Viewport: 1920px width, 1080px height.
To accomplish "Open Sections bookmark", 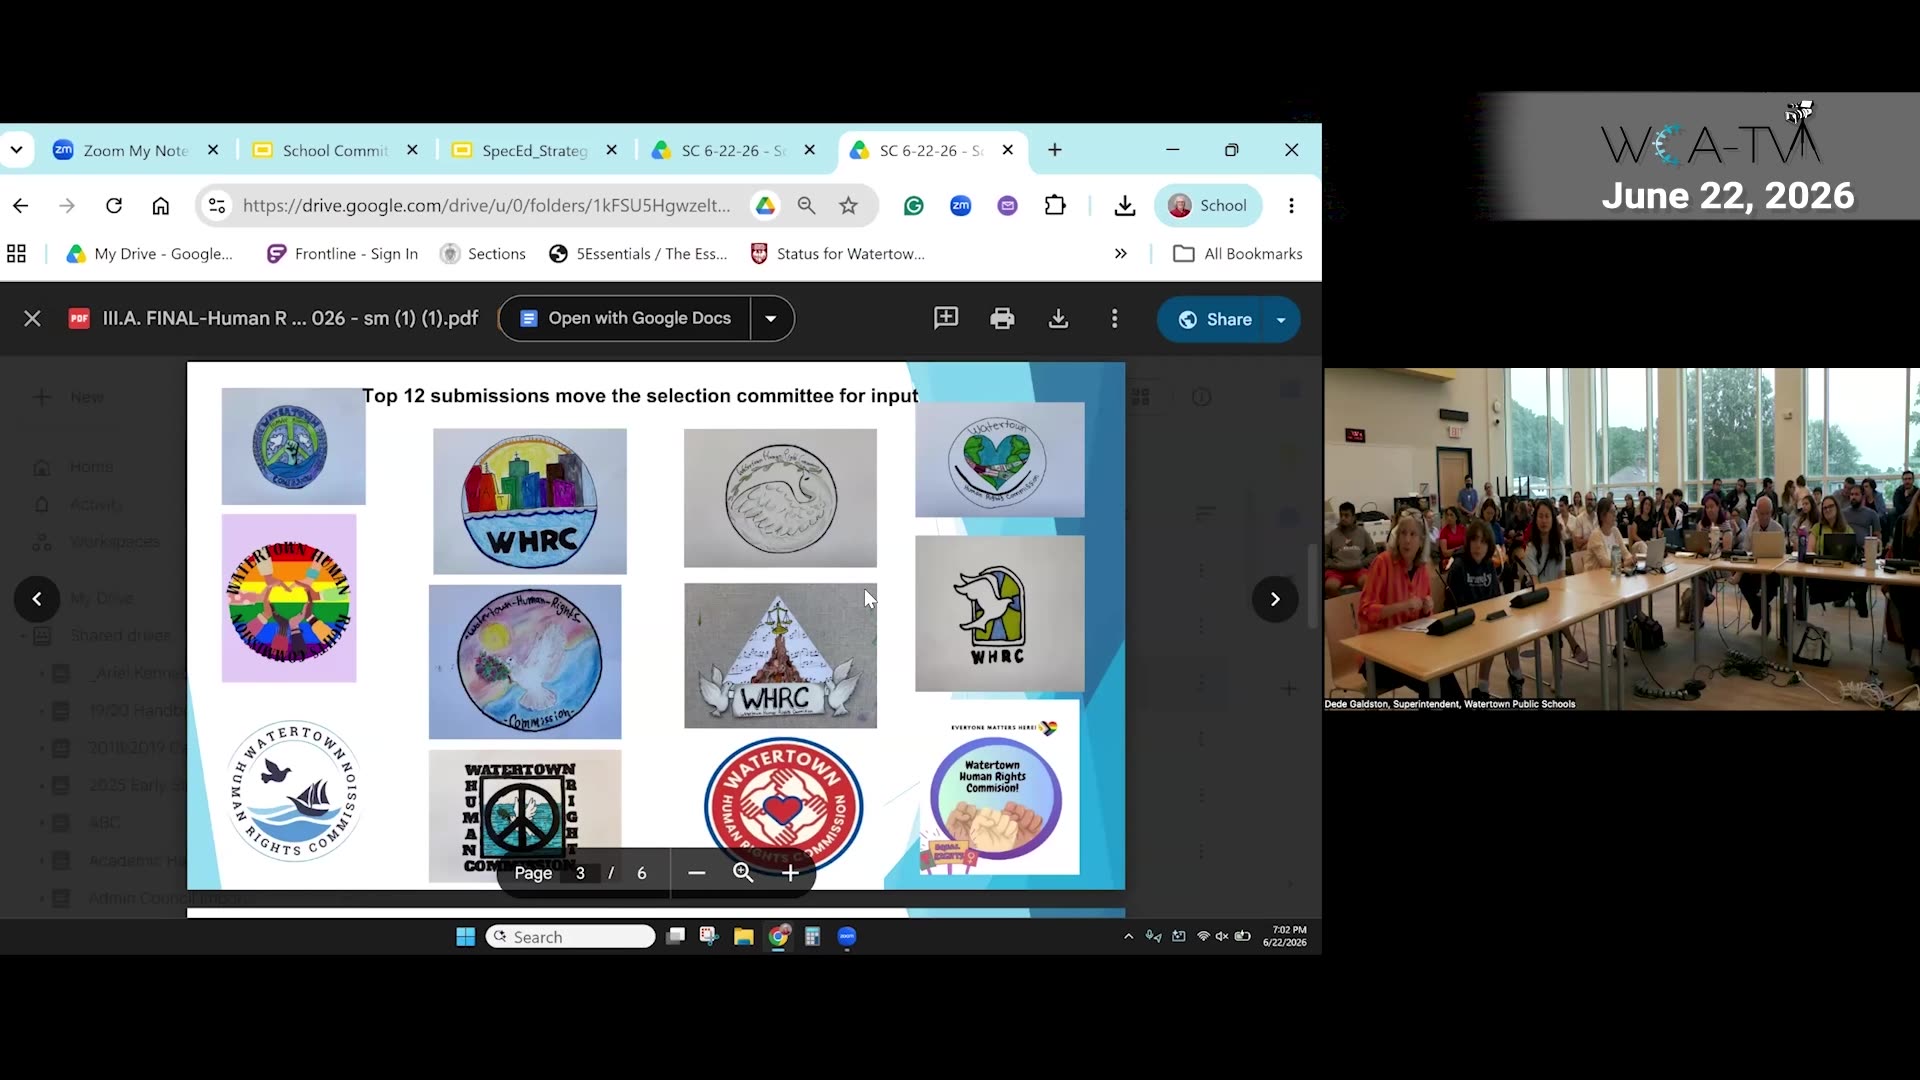I will click(x=483, y=254).
